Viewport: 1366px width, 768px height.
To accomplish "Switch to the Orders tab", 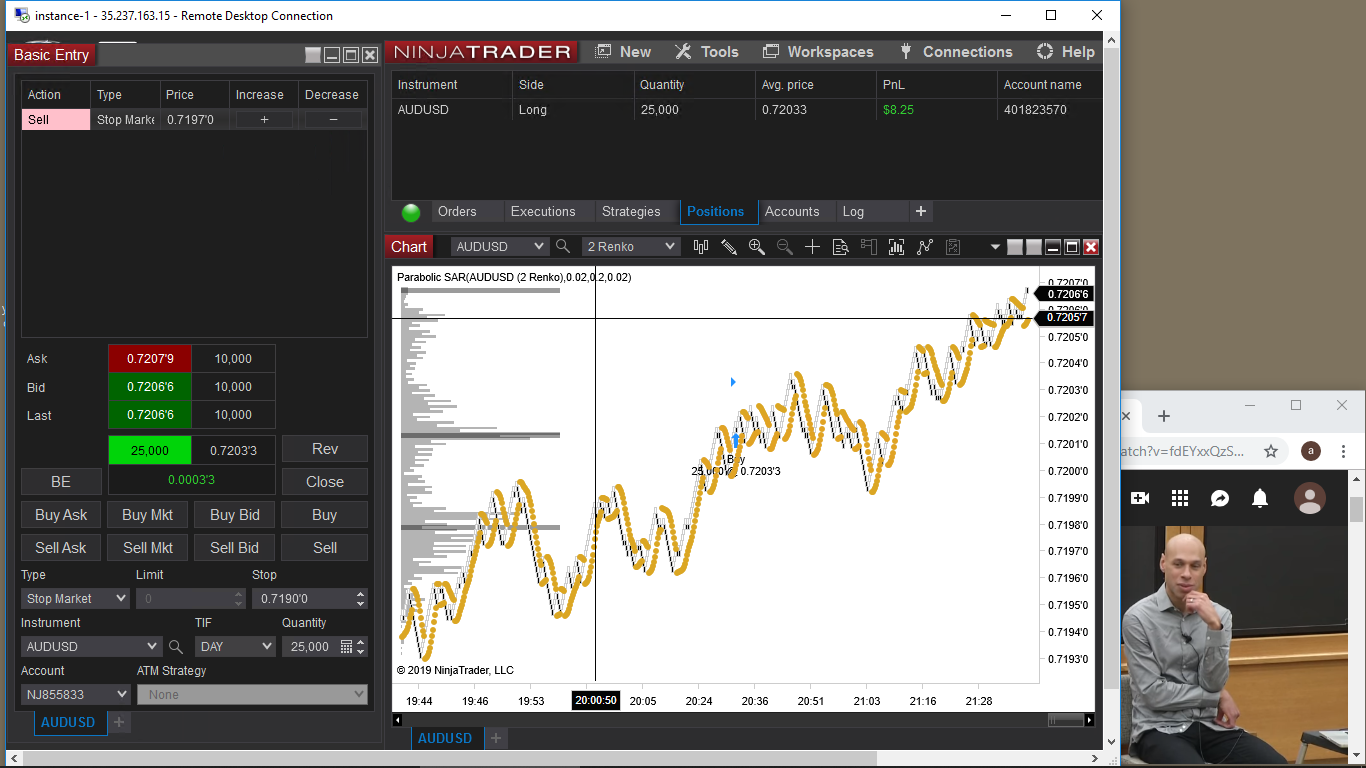I will click(x=457, y=212).
